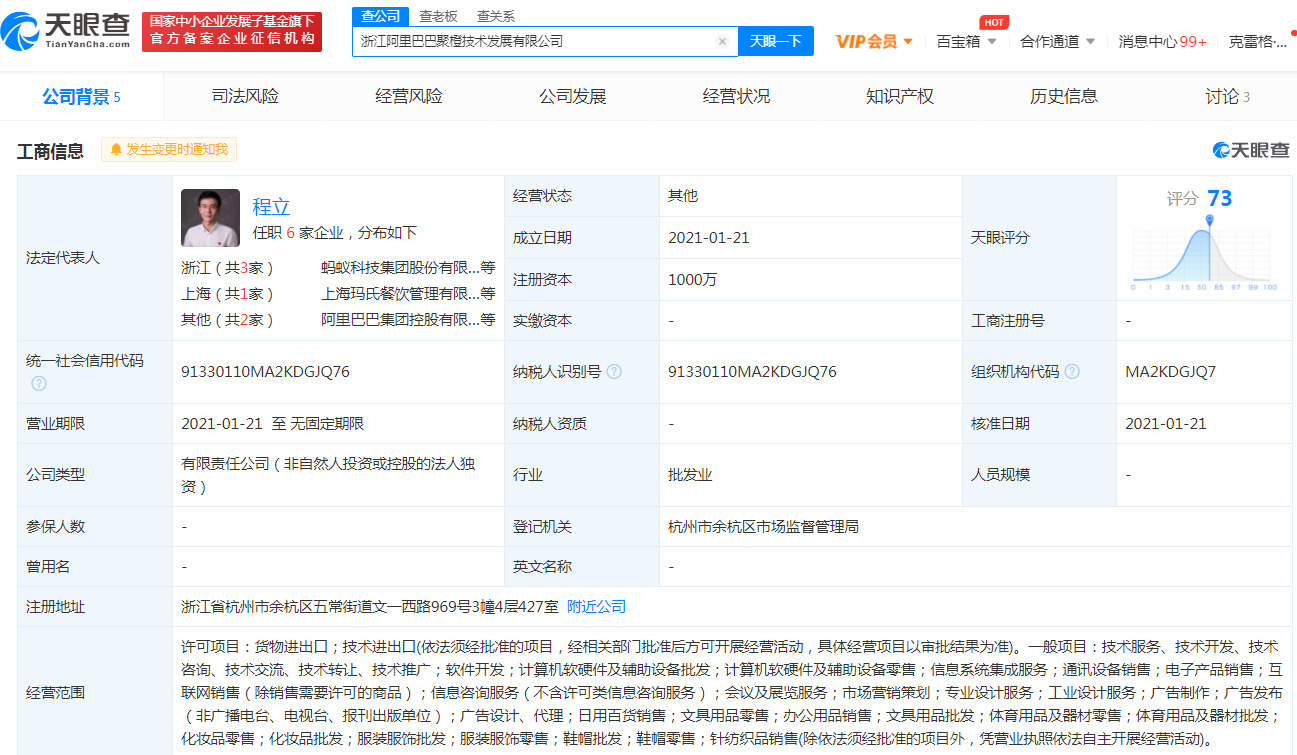Open the 讨论 tab
Screen dimensions: 1297x755
tap(1227, 97)
